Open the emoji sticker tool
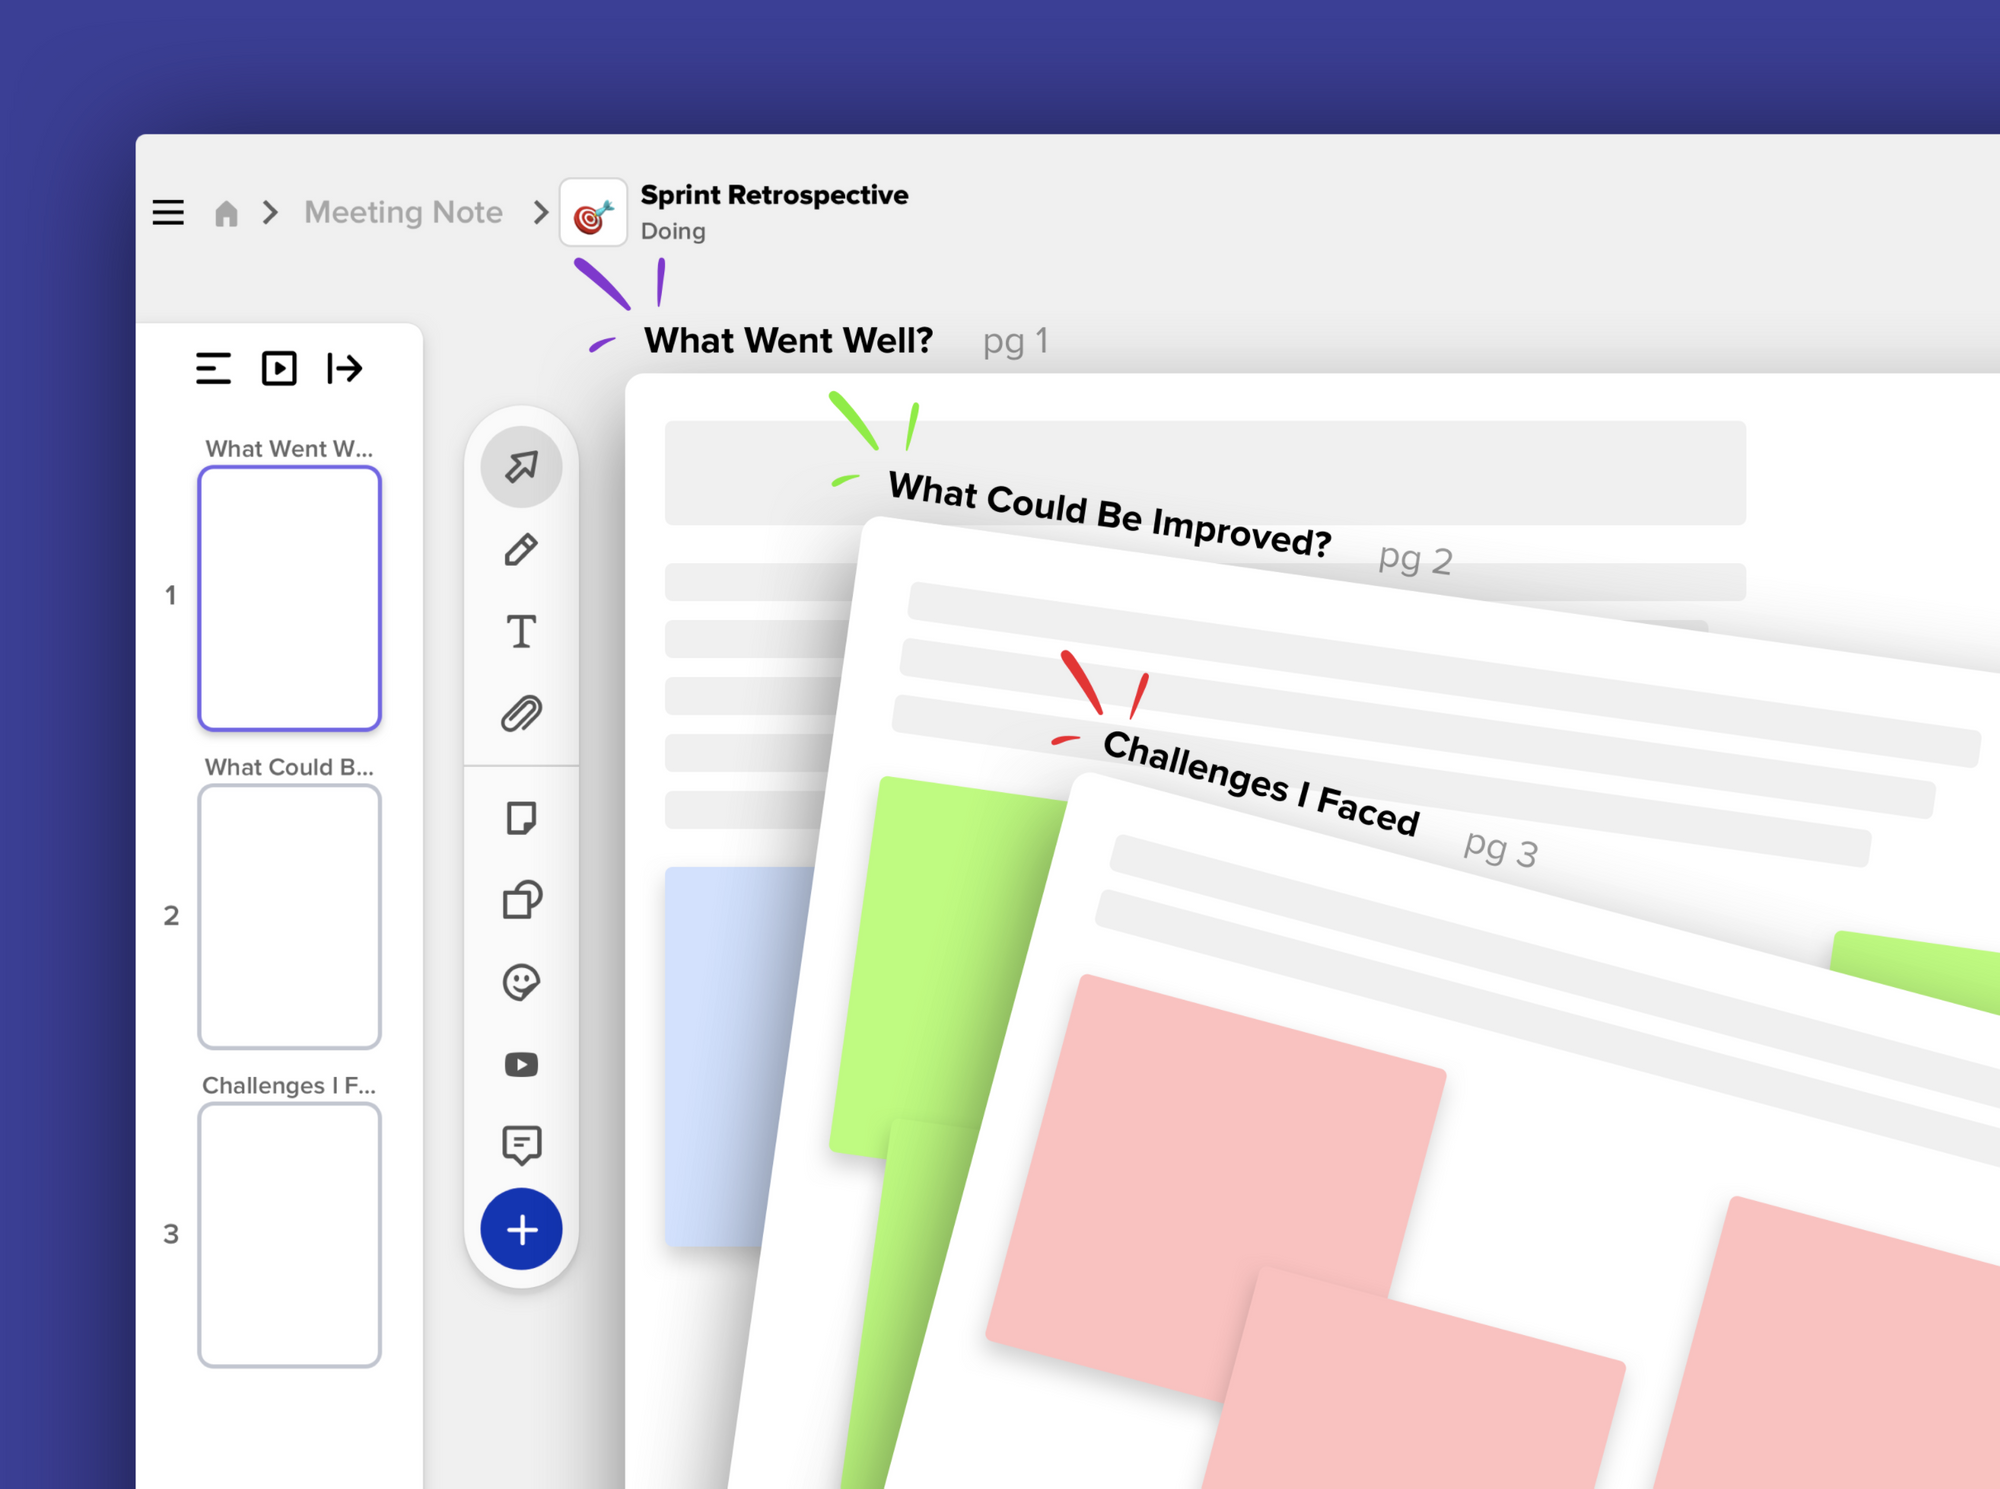The image size is (2000, 1489). point(521,982)
